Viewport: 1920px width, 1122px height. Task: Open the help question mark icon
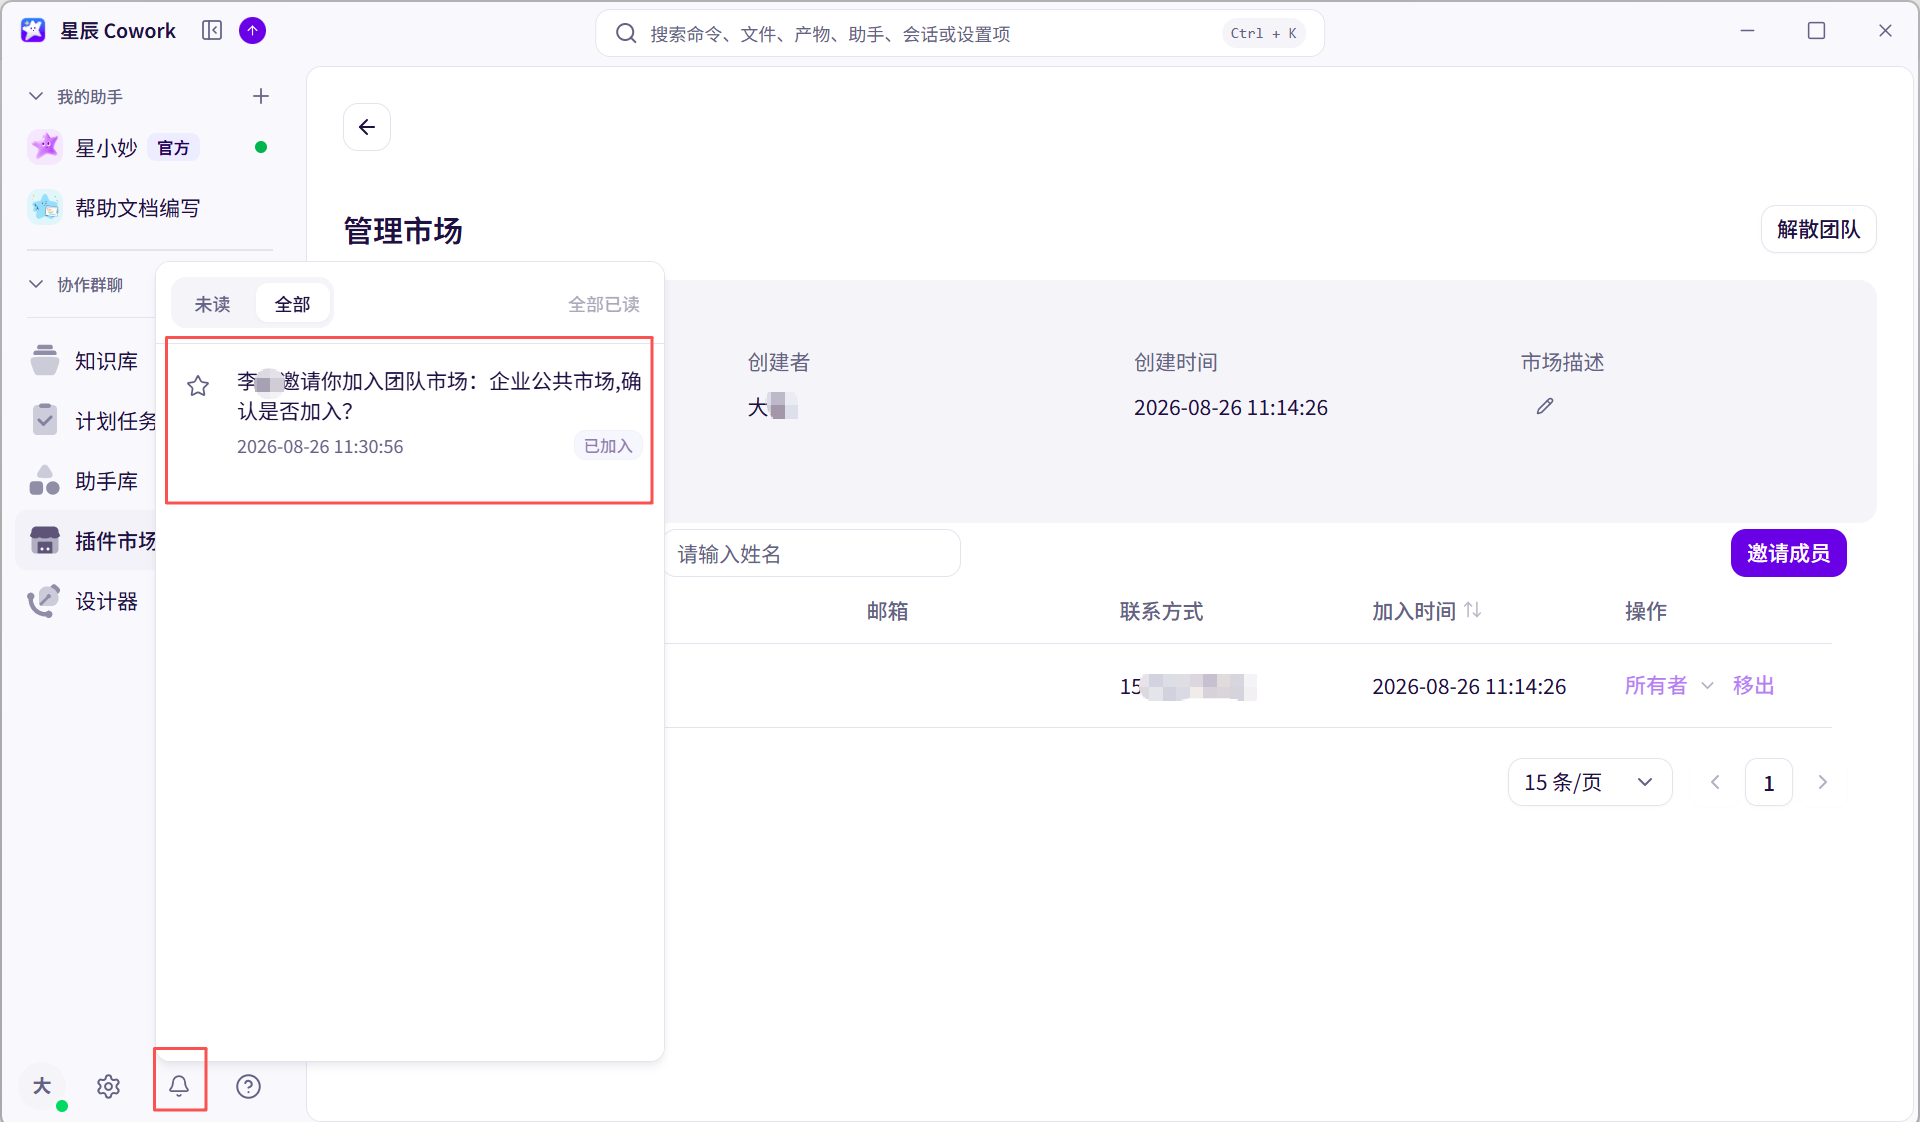click(x=248, y=1086)
